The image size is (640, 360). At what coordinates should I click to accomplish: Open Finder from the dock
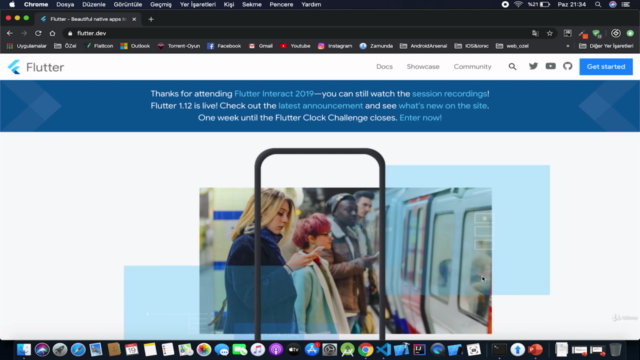[x=24, y=350]
